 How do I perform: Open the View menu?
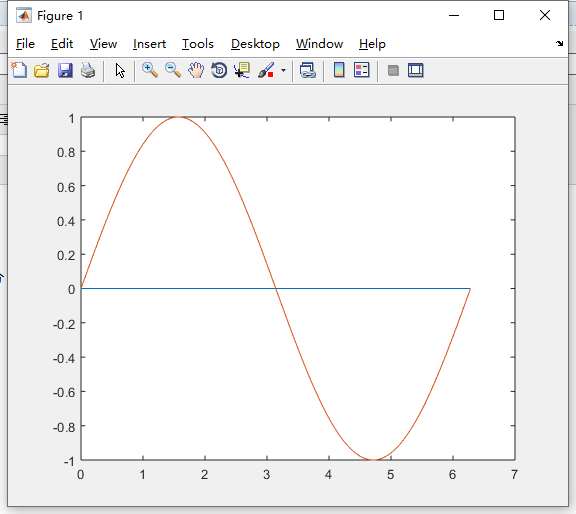[x=103, y=44]
